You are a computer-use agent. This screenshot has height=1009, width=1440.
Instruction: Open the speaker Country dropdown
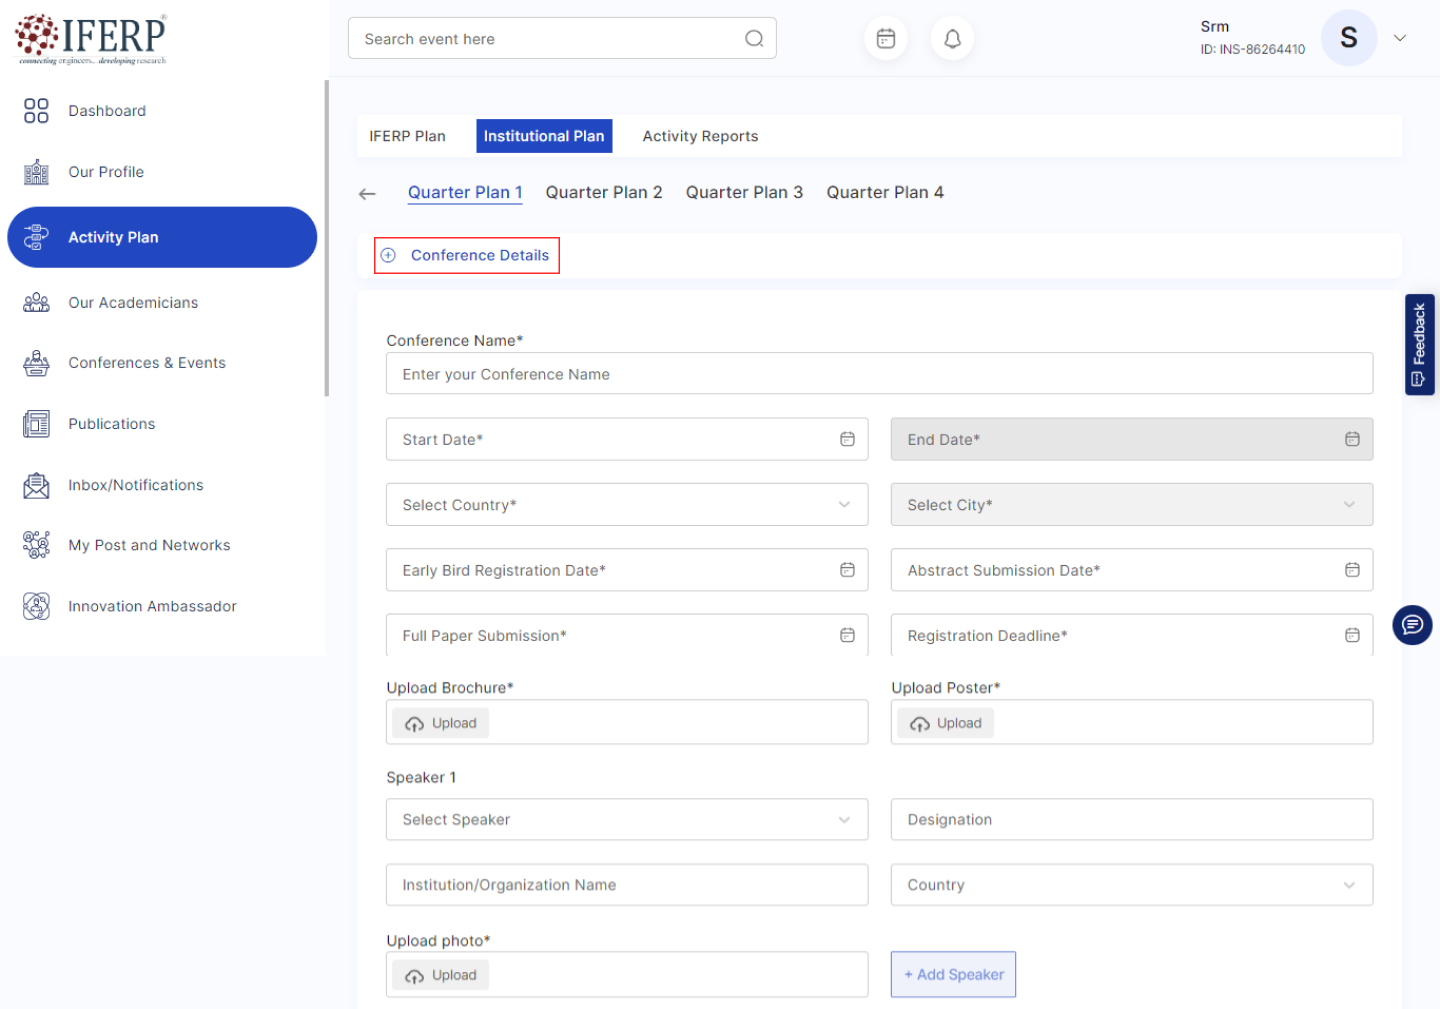pyautogui.click(x=1131, y=885)
